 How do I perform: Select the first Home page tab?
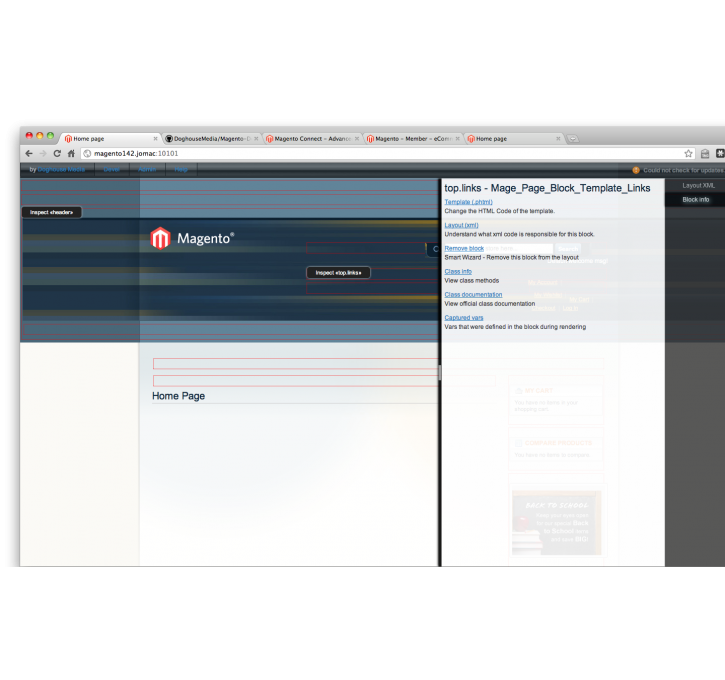click(x=109, y=139)
